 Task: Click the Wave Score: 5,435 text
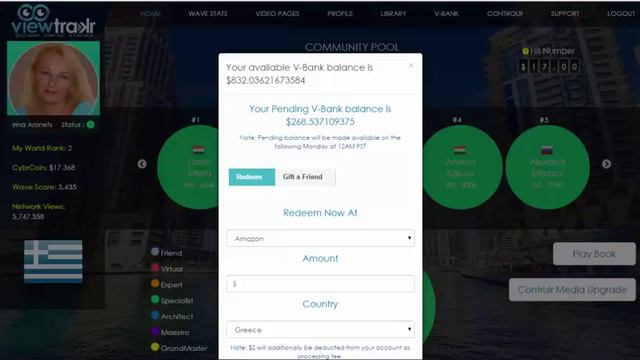(x=44, y=187)
